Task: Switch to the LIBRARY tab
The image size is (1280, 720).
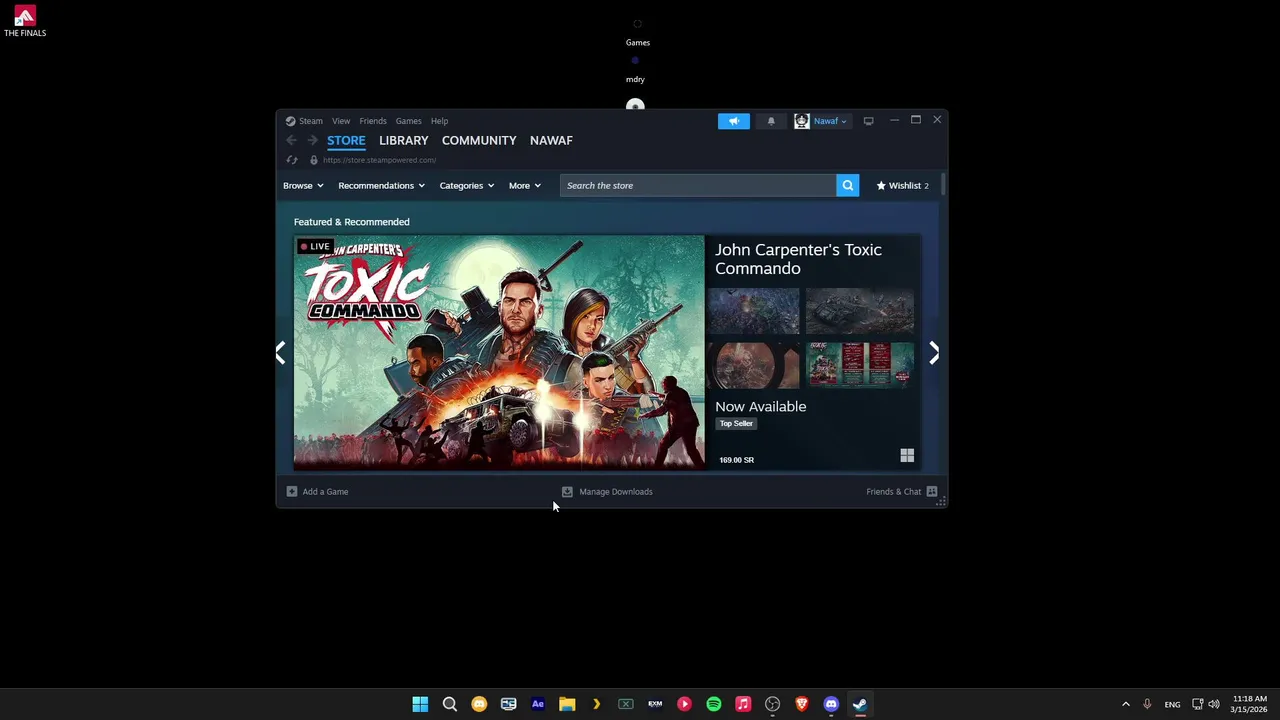Action: tap(403, 140)
